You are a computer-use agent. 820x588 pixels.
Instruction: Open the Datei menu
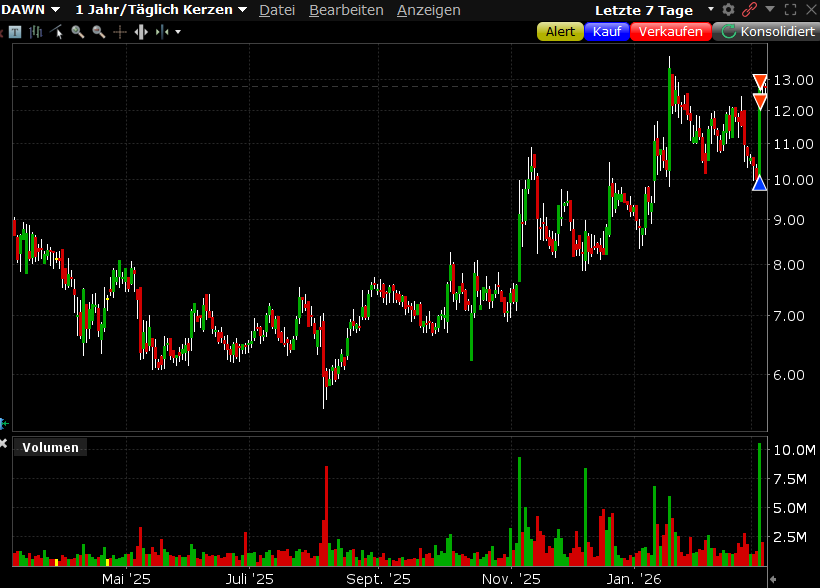(276, 10)
